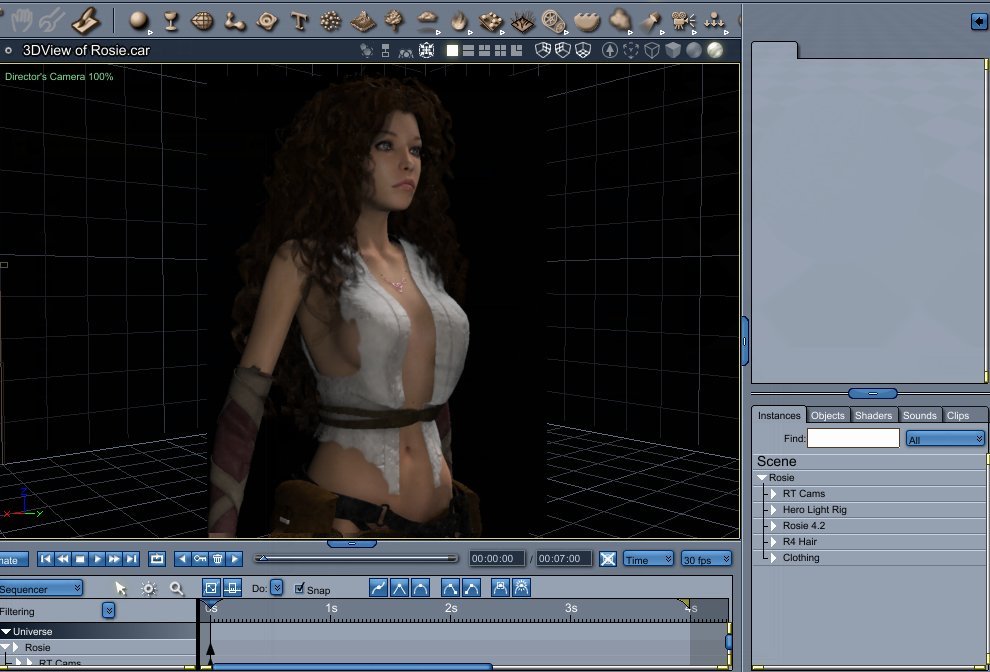Expand the Clothing tree node
This screenshot has width=990, height=672.
click(x=774, y=558)
